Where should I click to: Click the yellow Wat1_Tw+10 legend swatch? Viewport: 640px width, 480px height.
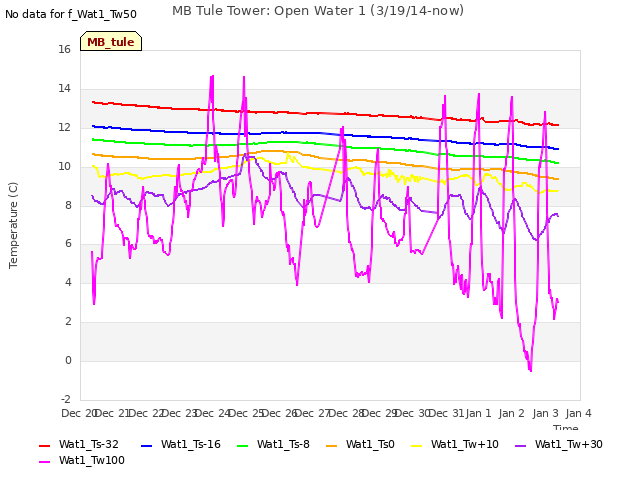416,445
